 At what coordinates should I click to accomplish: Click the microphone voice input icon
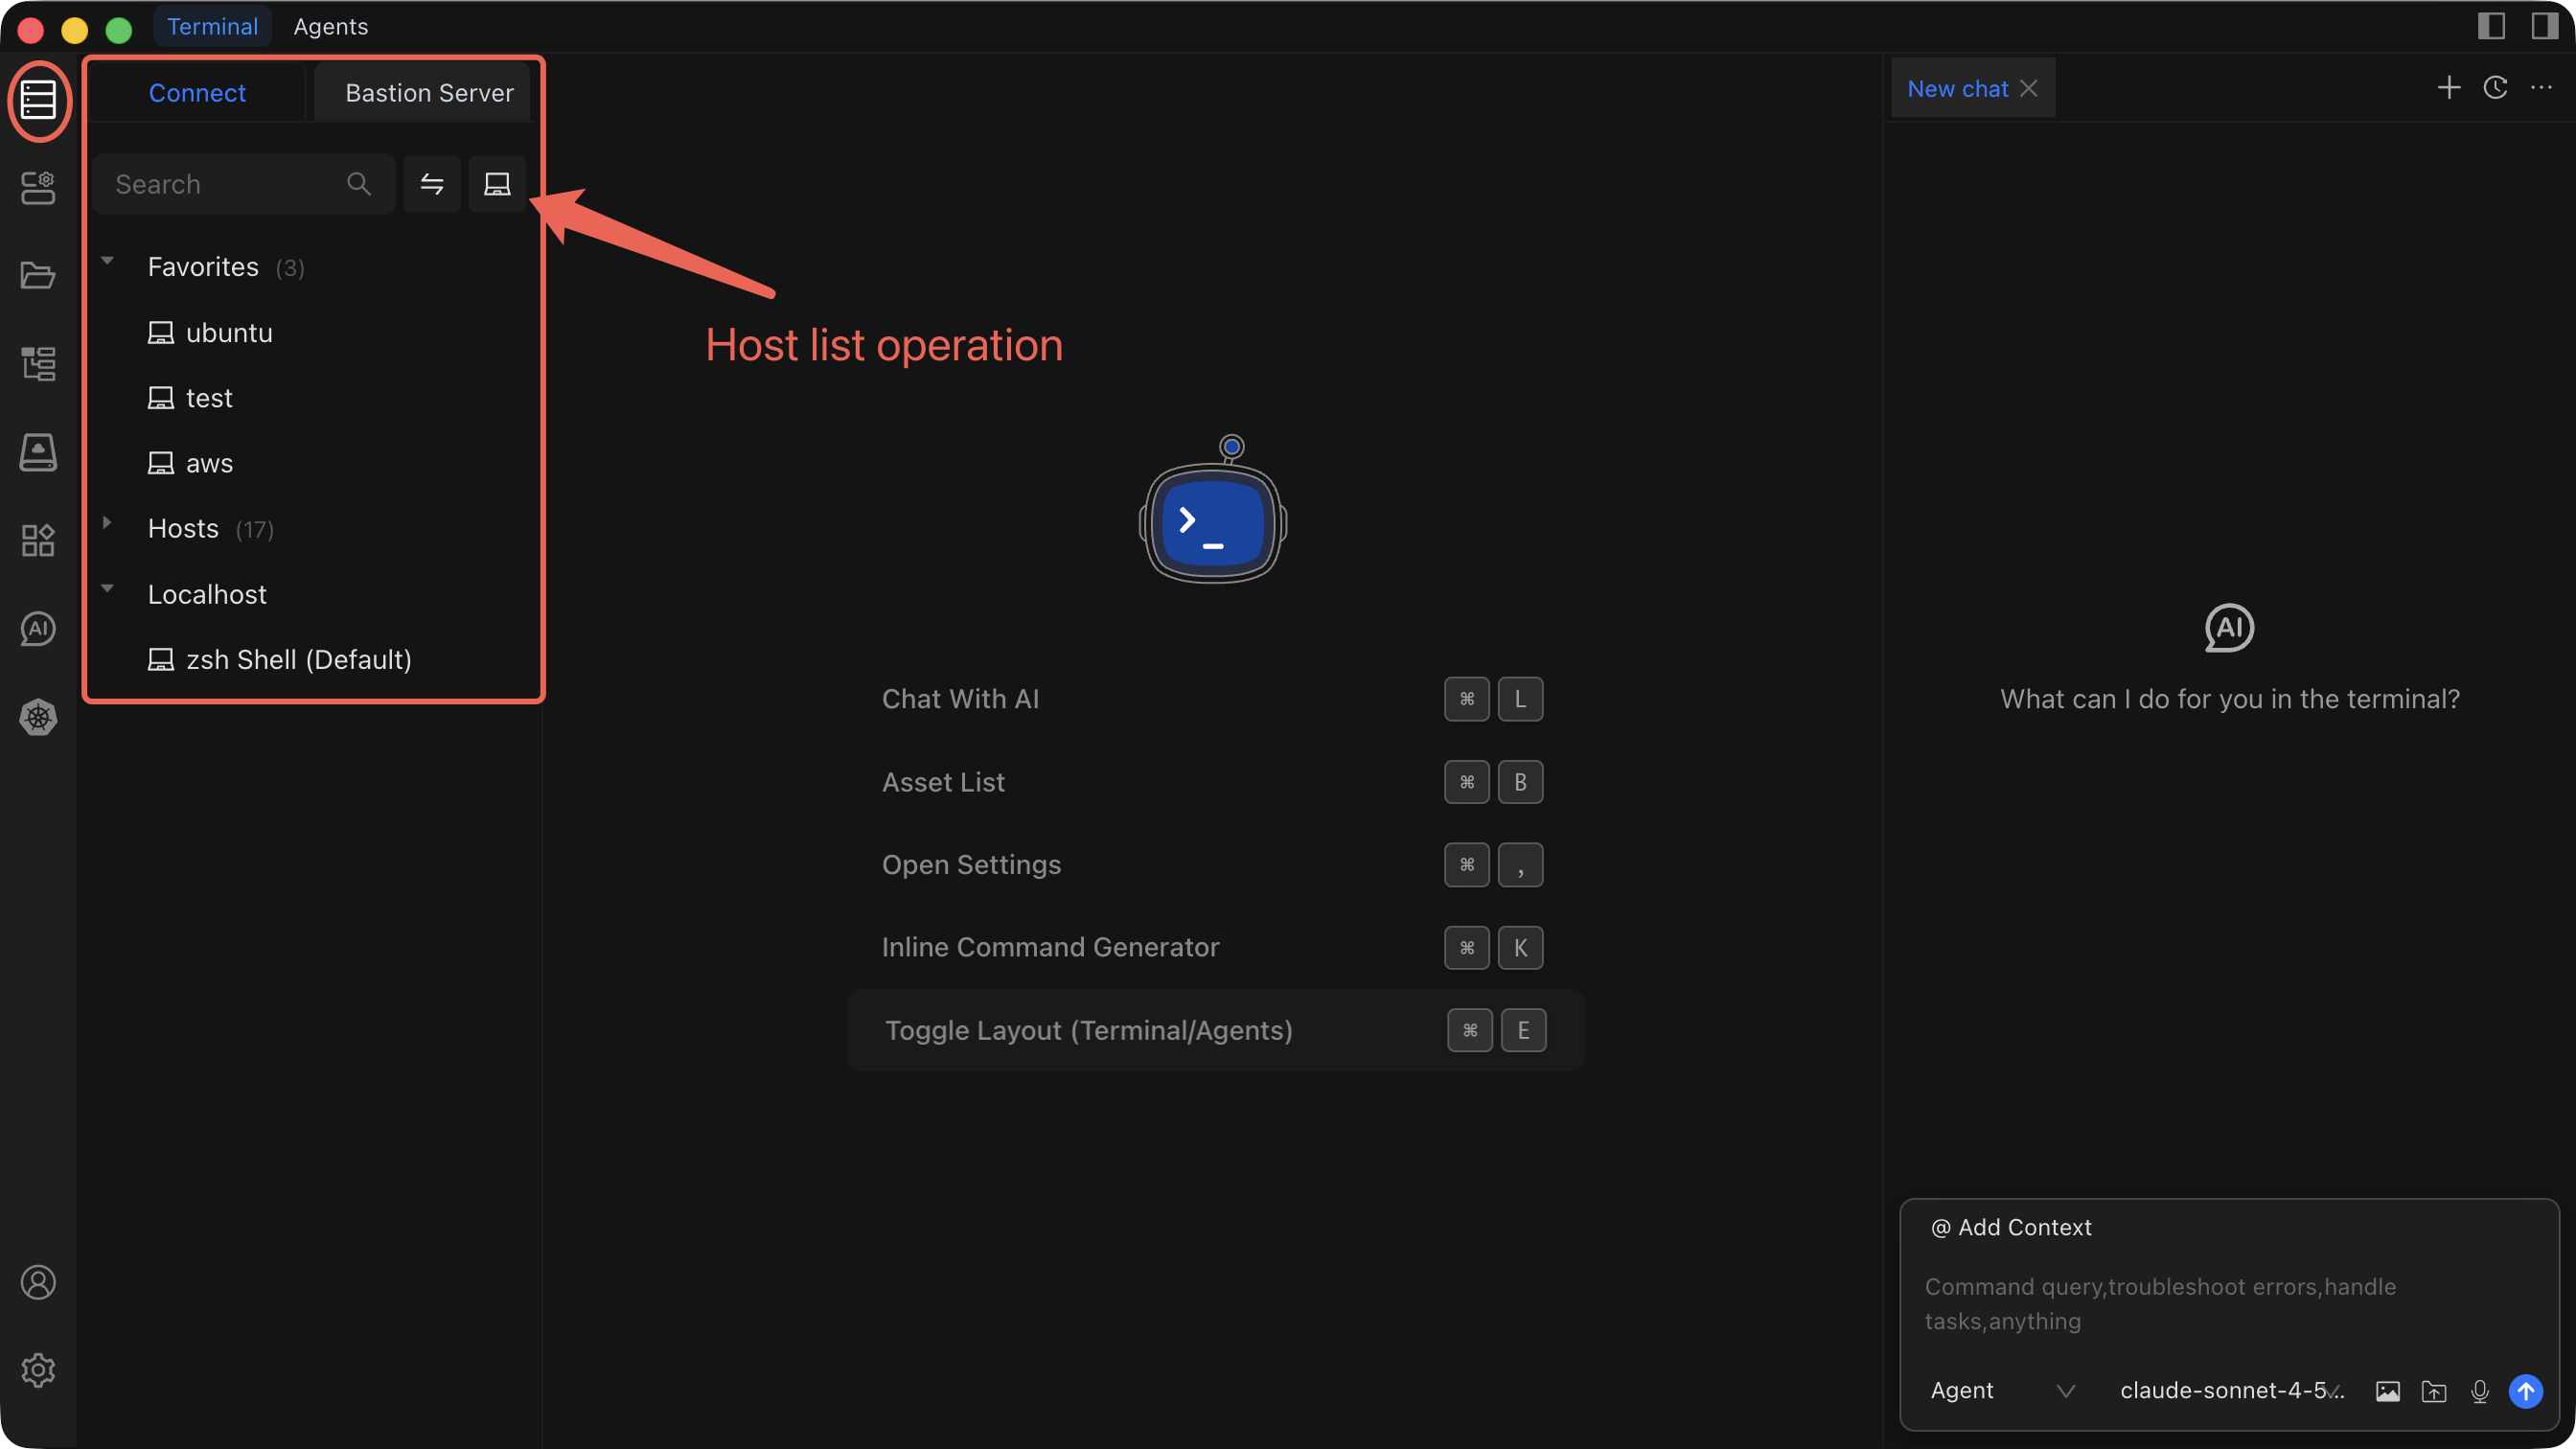tap(2479, 1391)
